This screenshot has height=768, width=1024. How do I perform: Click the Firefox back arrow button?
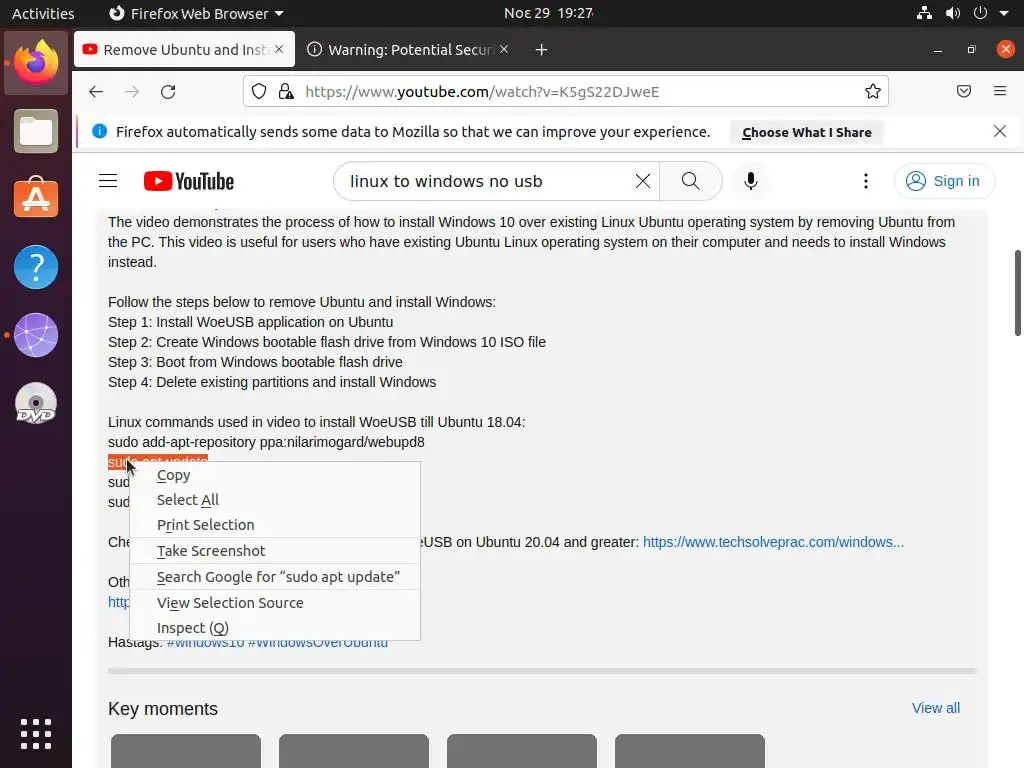click(x=96, y=91)
